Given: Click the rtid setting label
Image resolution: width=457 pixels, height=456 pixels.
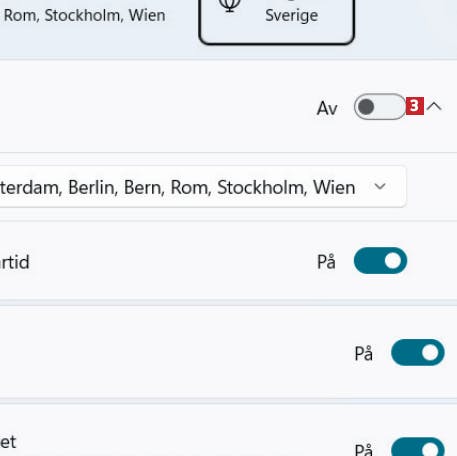Looking at the screenshot, I should [x=14, y=262].
